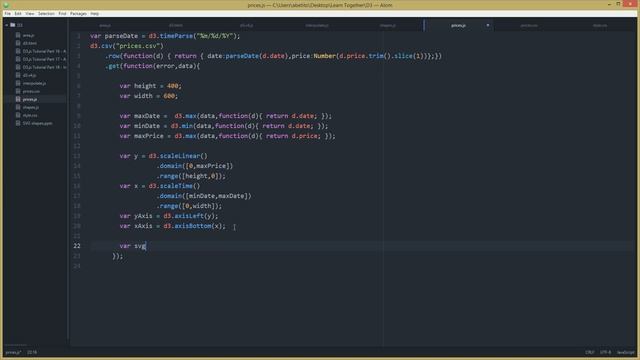640x360 pixels.
Task: Open the Help menu
Action: point(95,13)
